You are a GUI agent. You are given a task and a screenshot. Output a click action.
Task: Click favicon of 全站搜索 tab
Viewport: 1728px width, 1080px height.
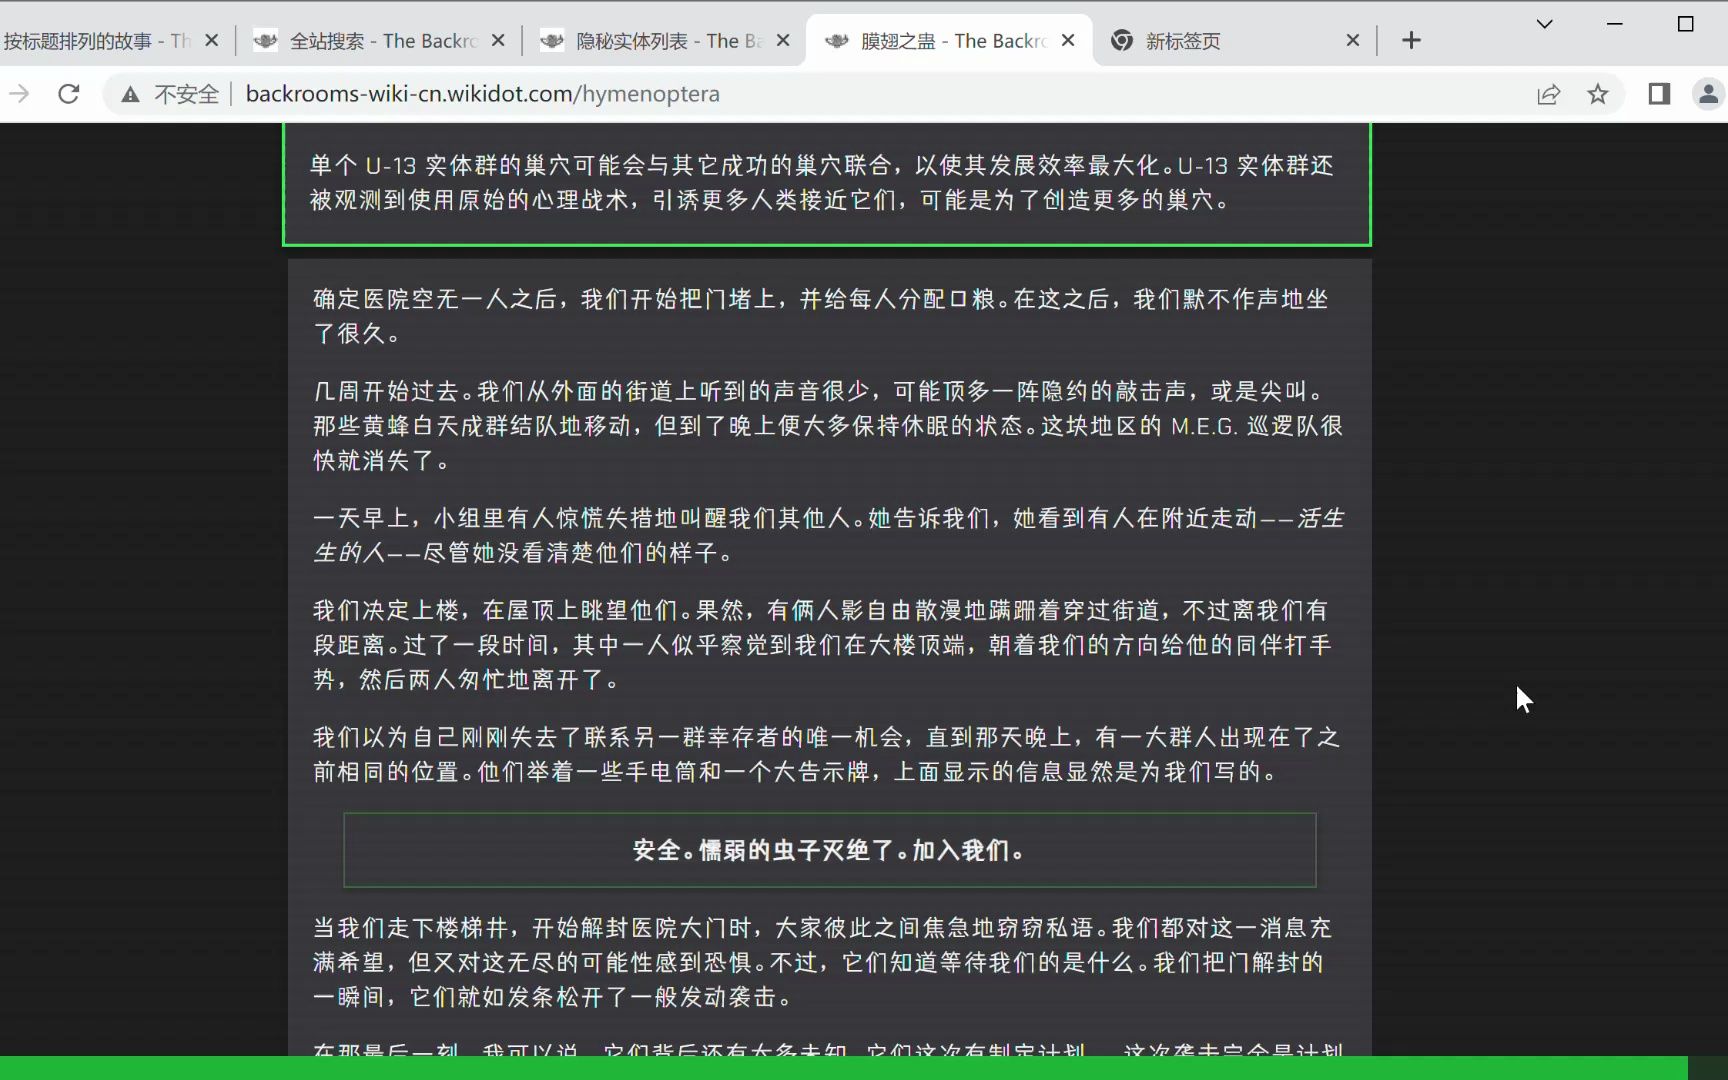[265, 41]
